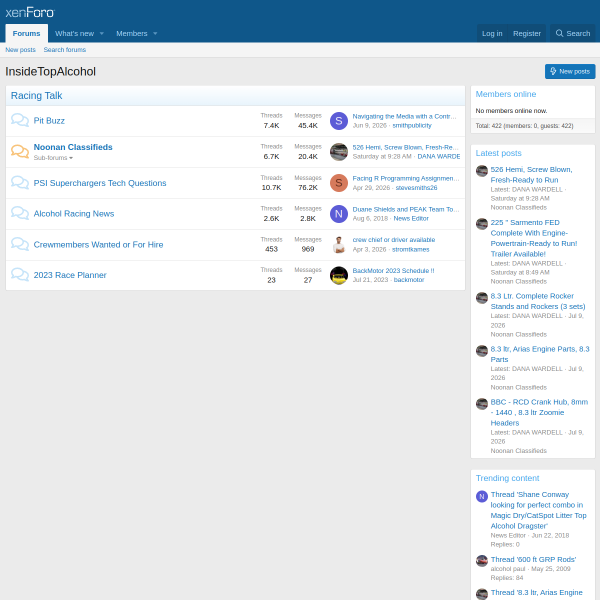Click the News Editor N avatar in Alcohol Racing News
Screen dimensions: 600x600
tap(339, 214)
